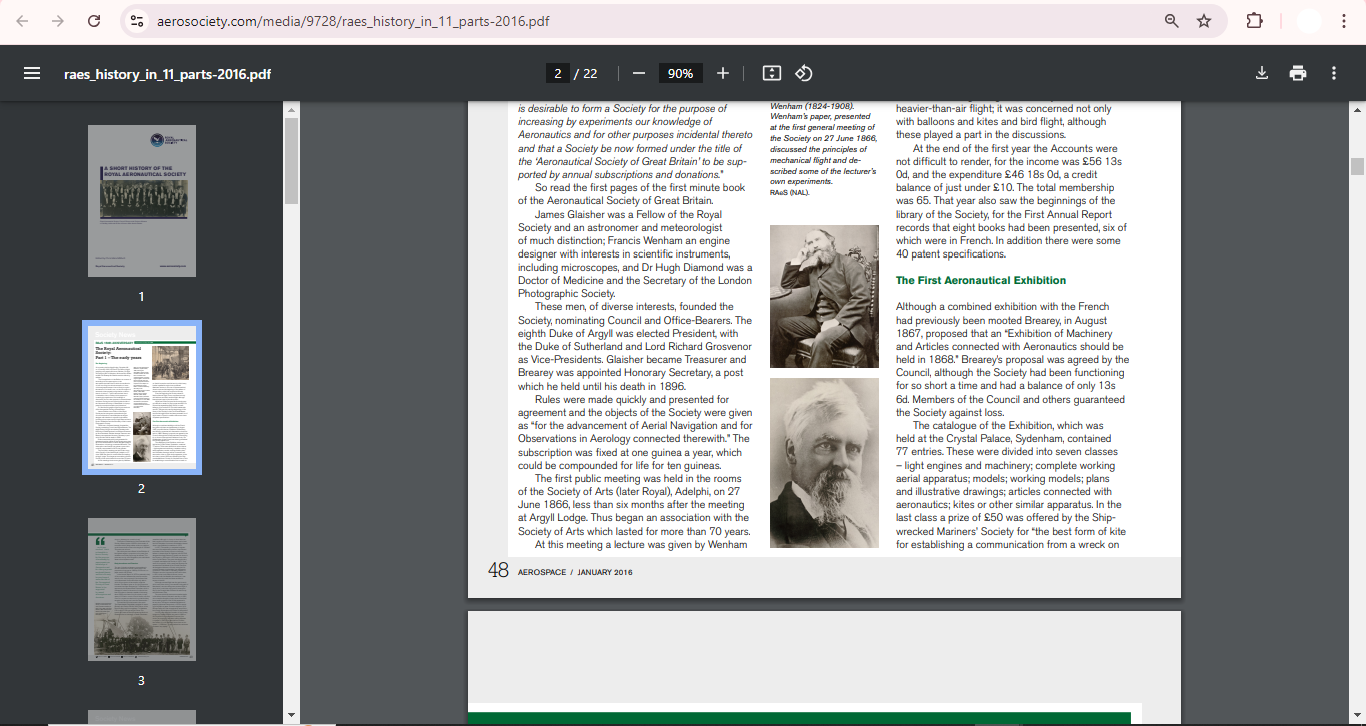Rotate the PDF counterclockwise

804,73
